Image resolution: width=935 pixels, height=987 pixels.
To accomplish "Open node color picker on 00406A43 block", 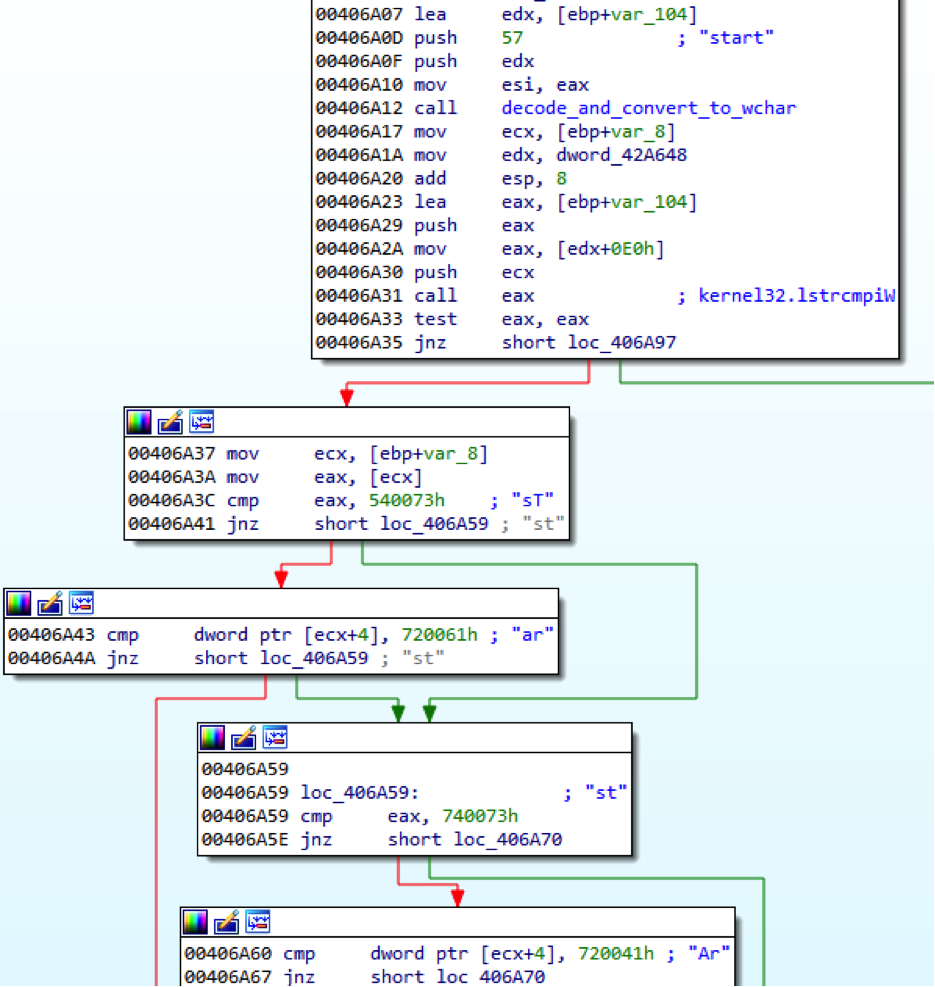I will click(x=19, y=603).
